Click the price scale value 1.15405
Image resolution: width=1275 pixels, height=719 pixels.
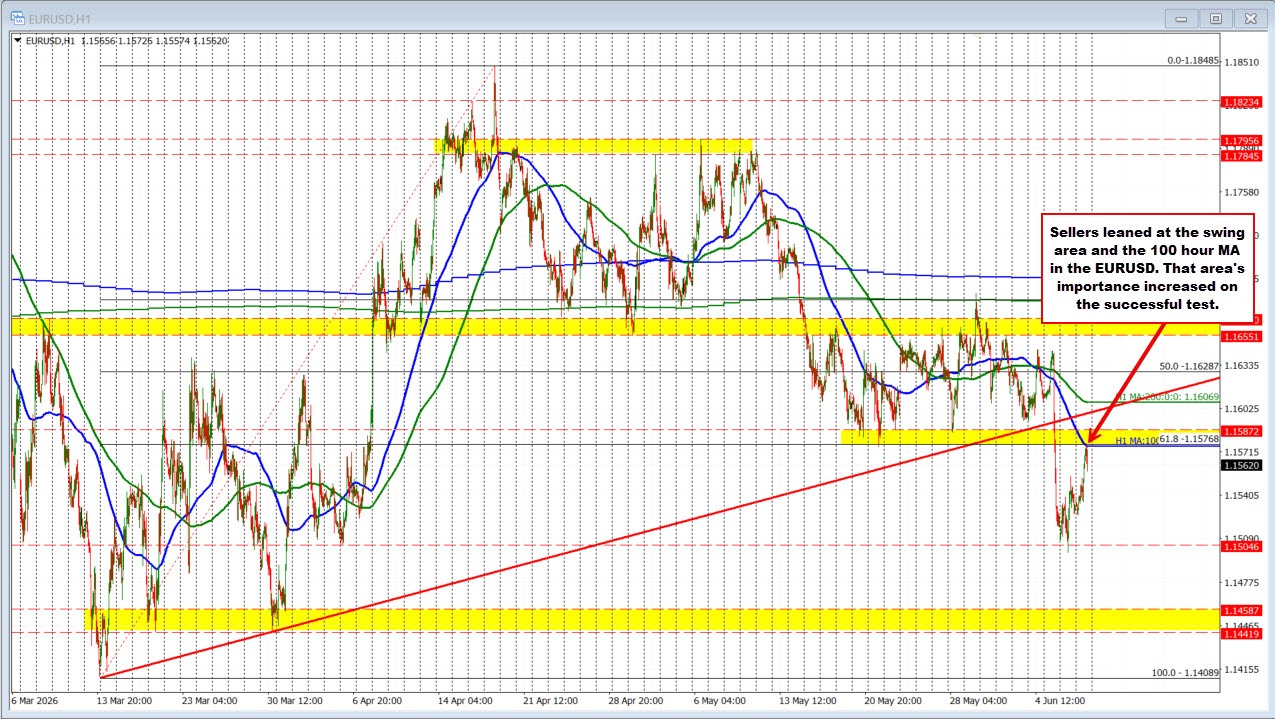pos(1243,495)
